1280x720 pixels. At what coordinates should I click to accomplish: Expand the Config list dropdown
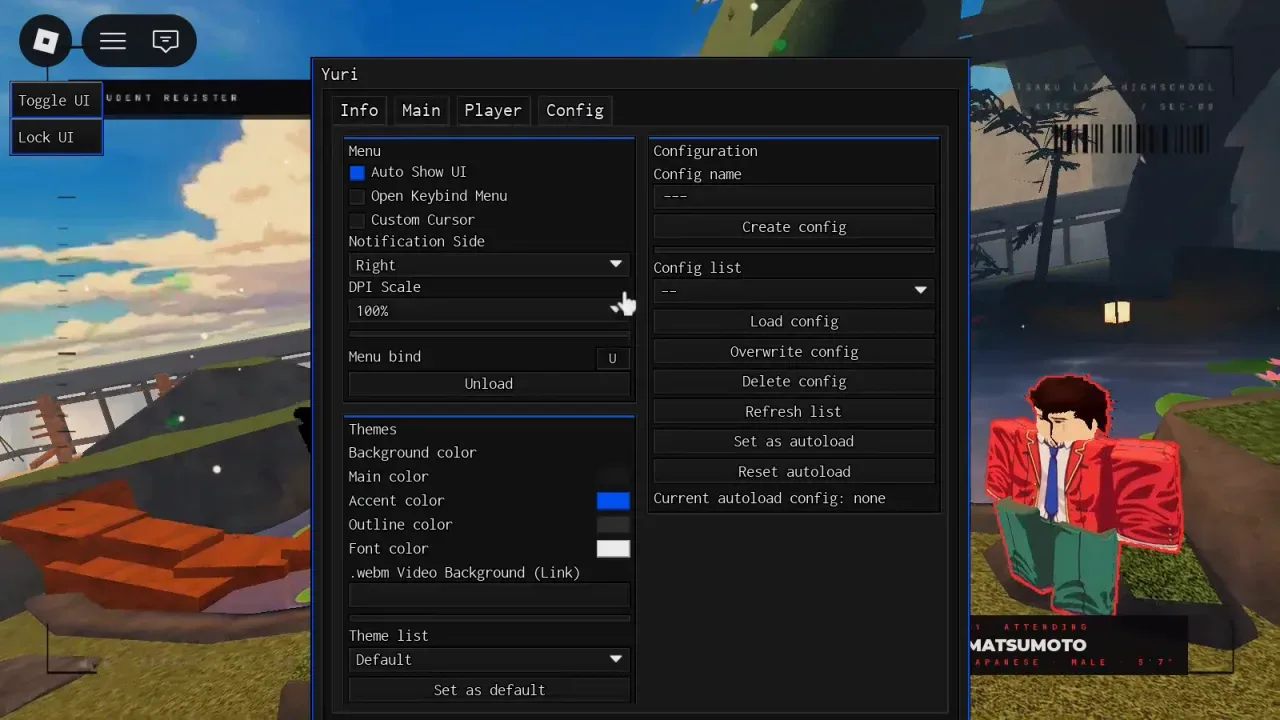794,291
